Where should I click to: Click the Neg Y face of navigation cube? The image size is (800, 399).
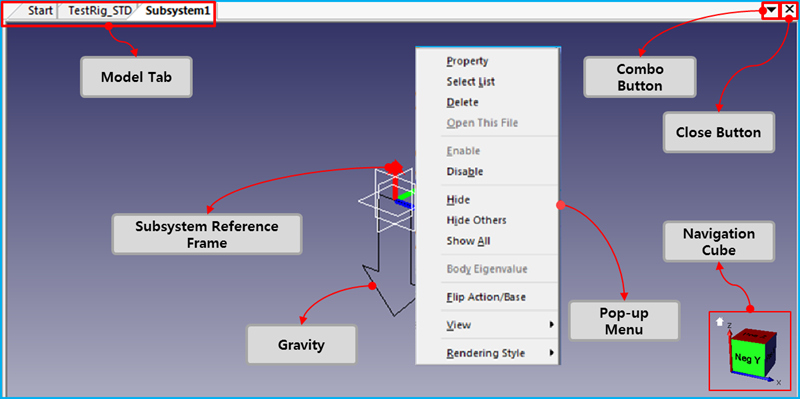click(x=748, y=359)
